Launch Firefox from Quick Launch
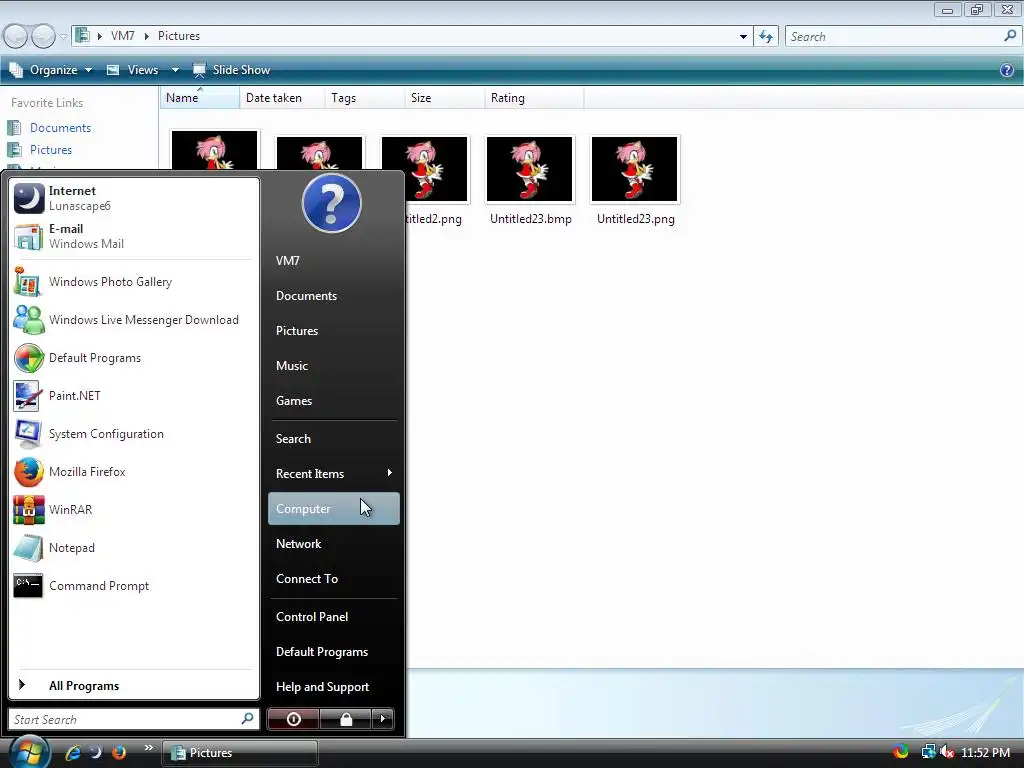1024x768 pixels. pos(119,752)
